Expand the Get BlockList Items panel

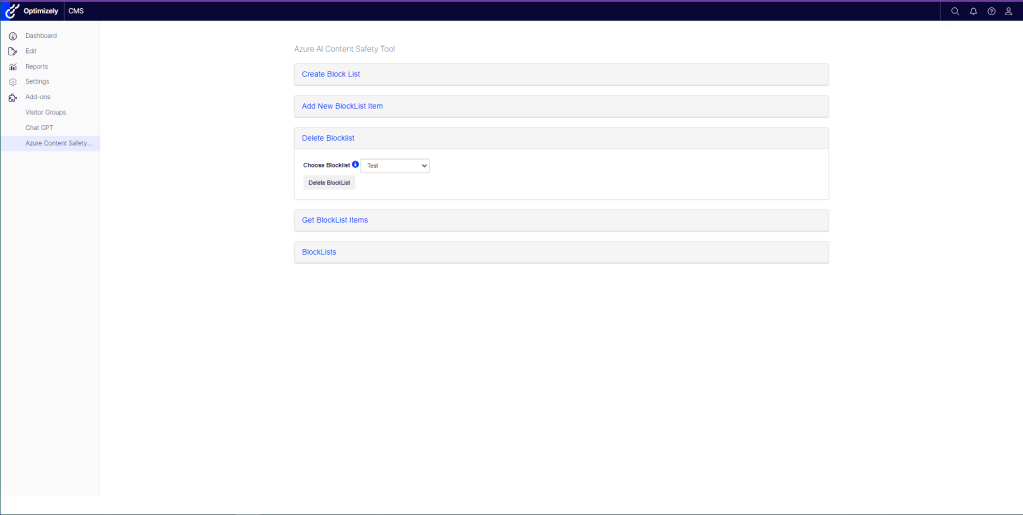[x=561, y=220]
